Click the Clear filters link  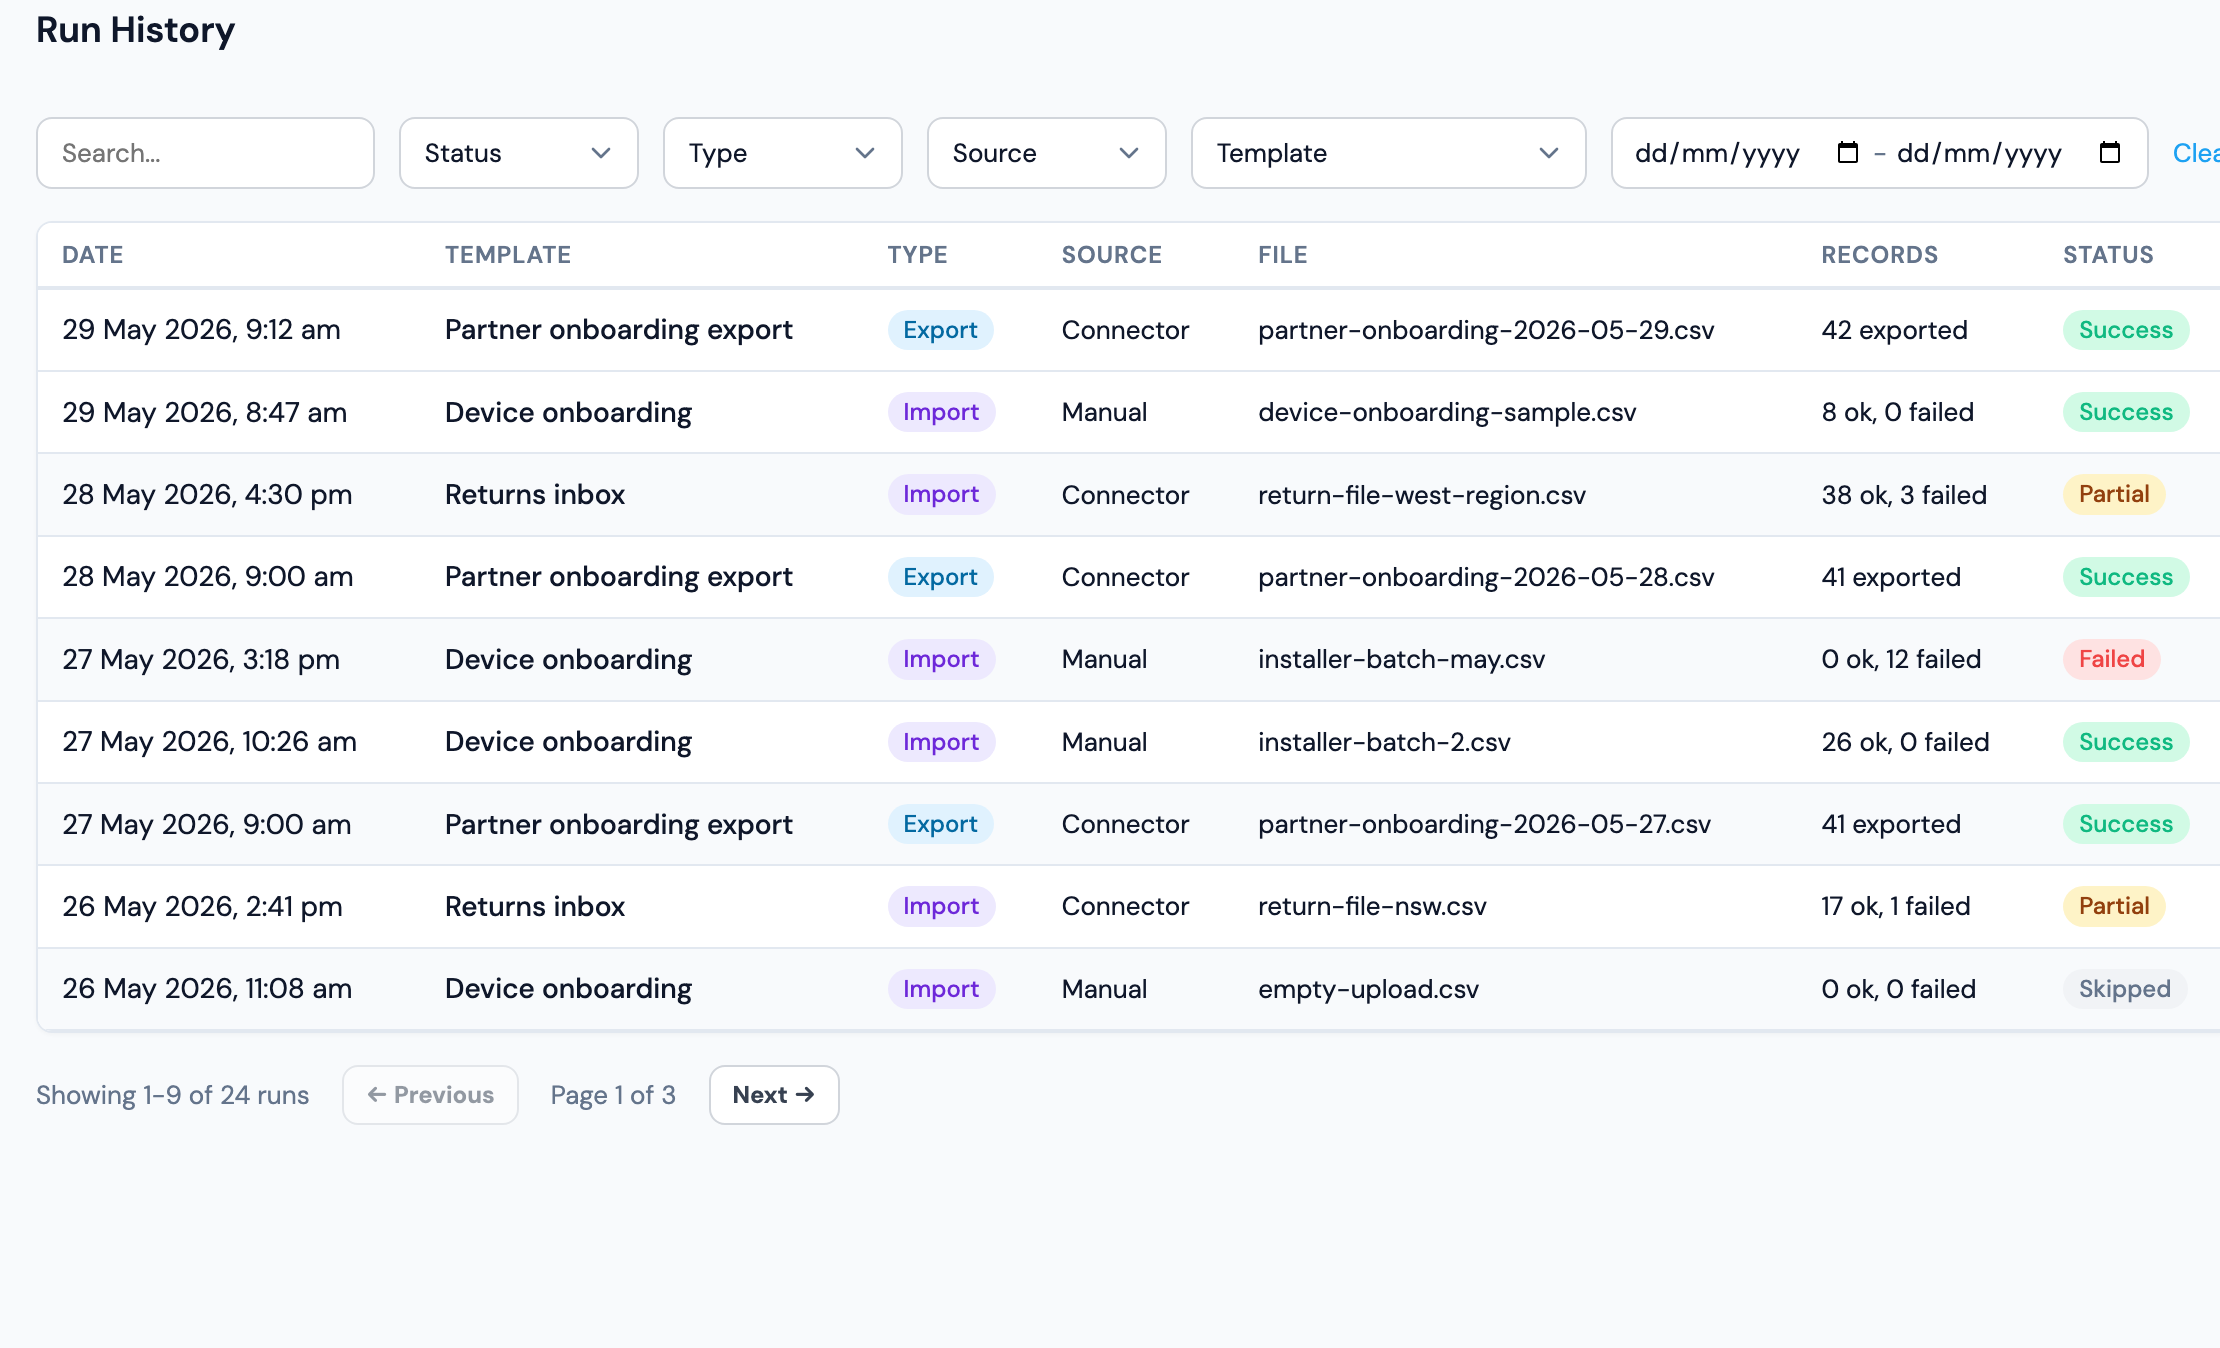[x=2196, y=153]
